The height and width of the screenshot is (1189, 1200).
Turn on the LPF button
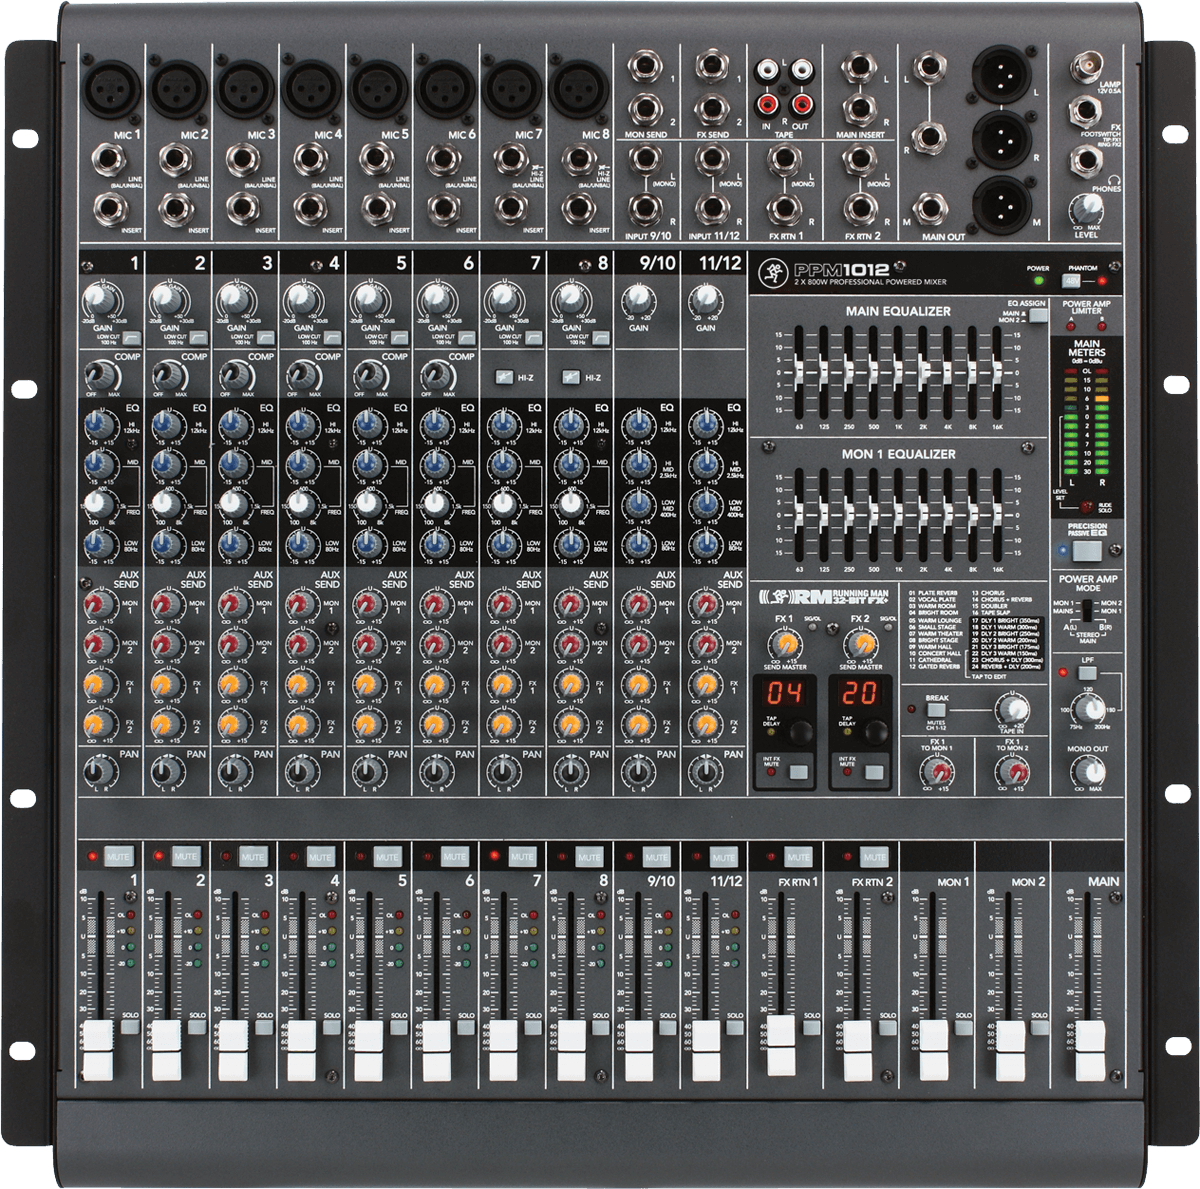click(x=1087, y=673)
